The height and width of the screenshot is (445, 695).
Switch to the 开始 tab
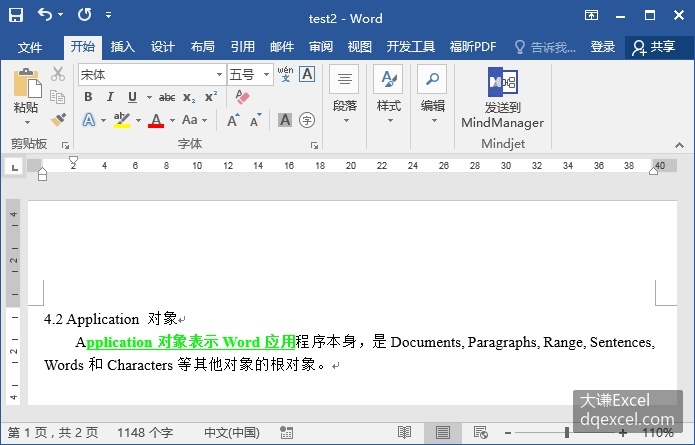pos(83,47)
